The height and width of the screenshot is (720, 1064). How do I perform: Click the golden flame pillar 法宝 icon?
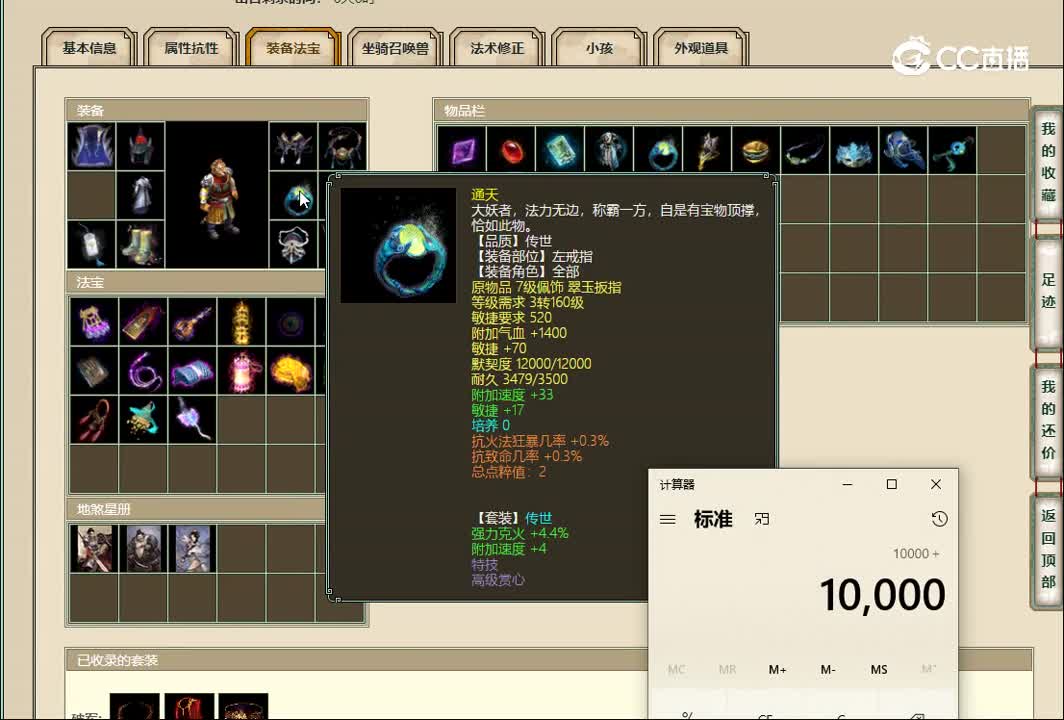coord(242,321)
